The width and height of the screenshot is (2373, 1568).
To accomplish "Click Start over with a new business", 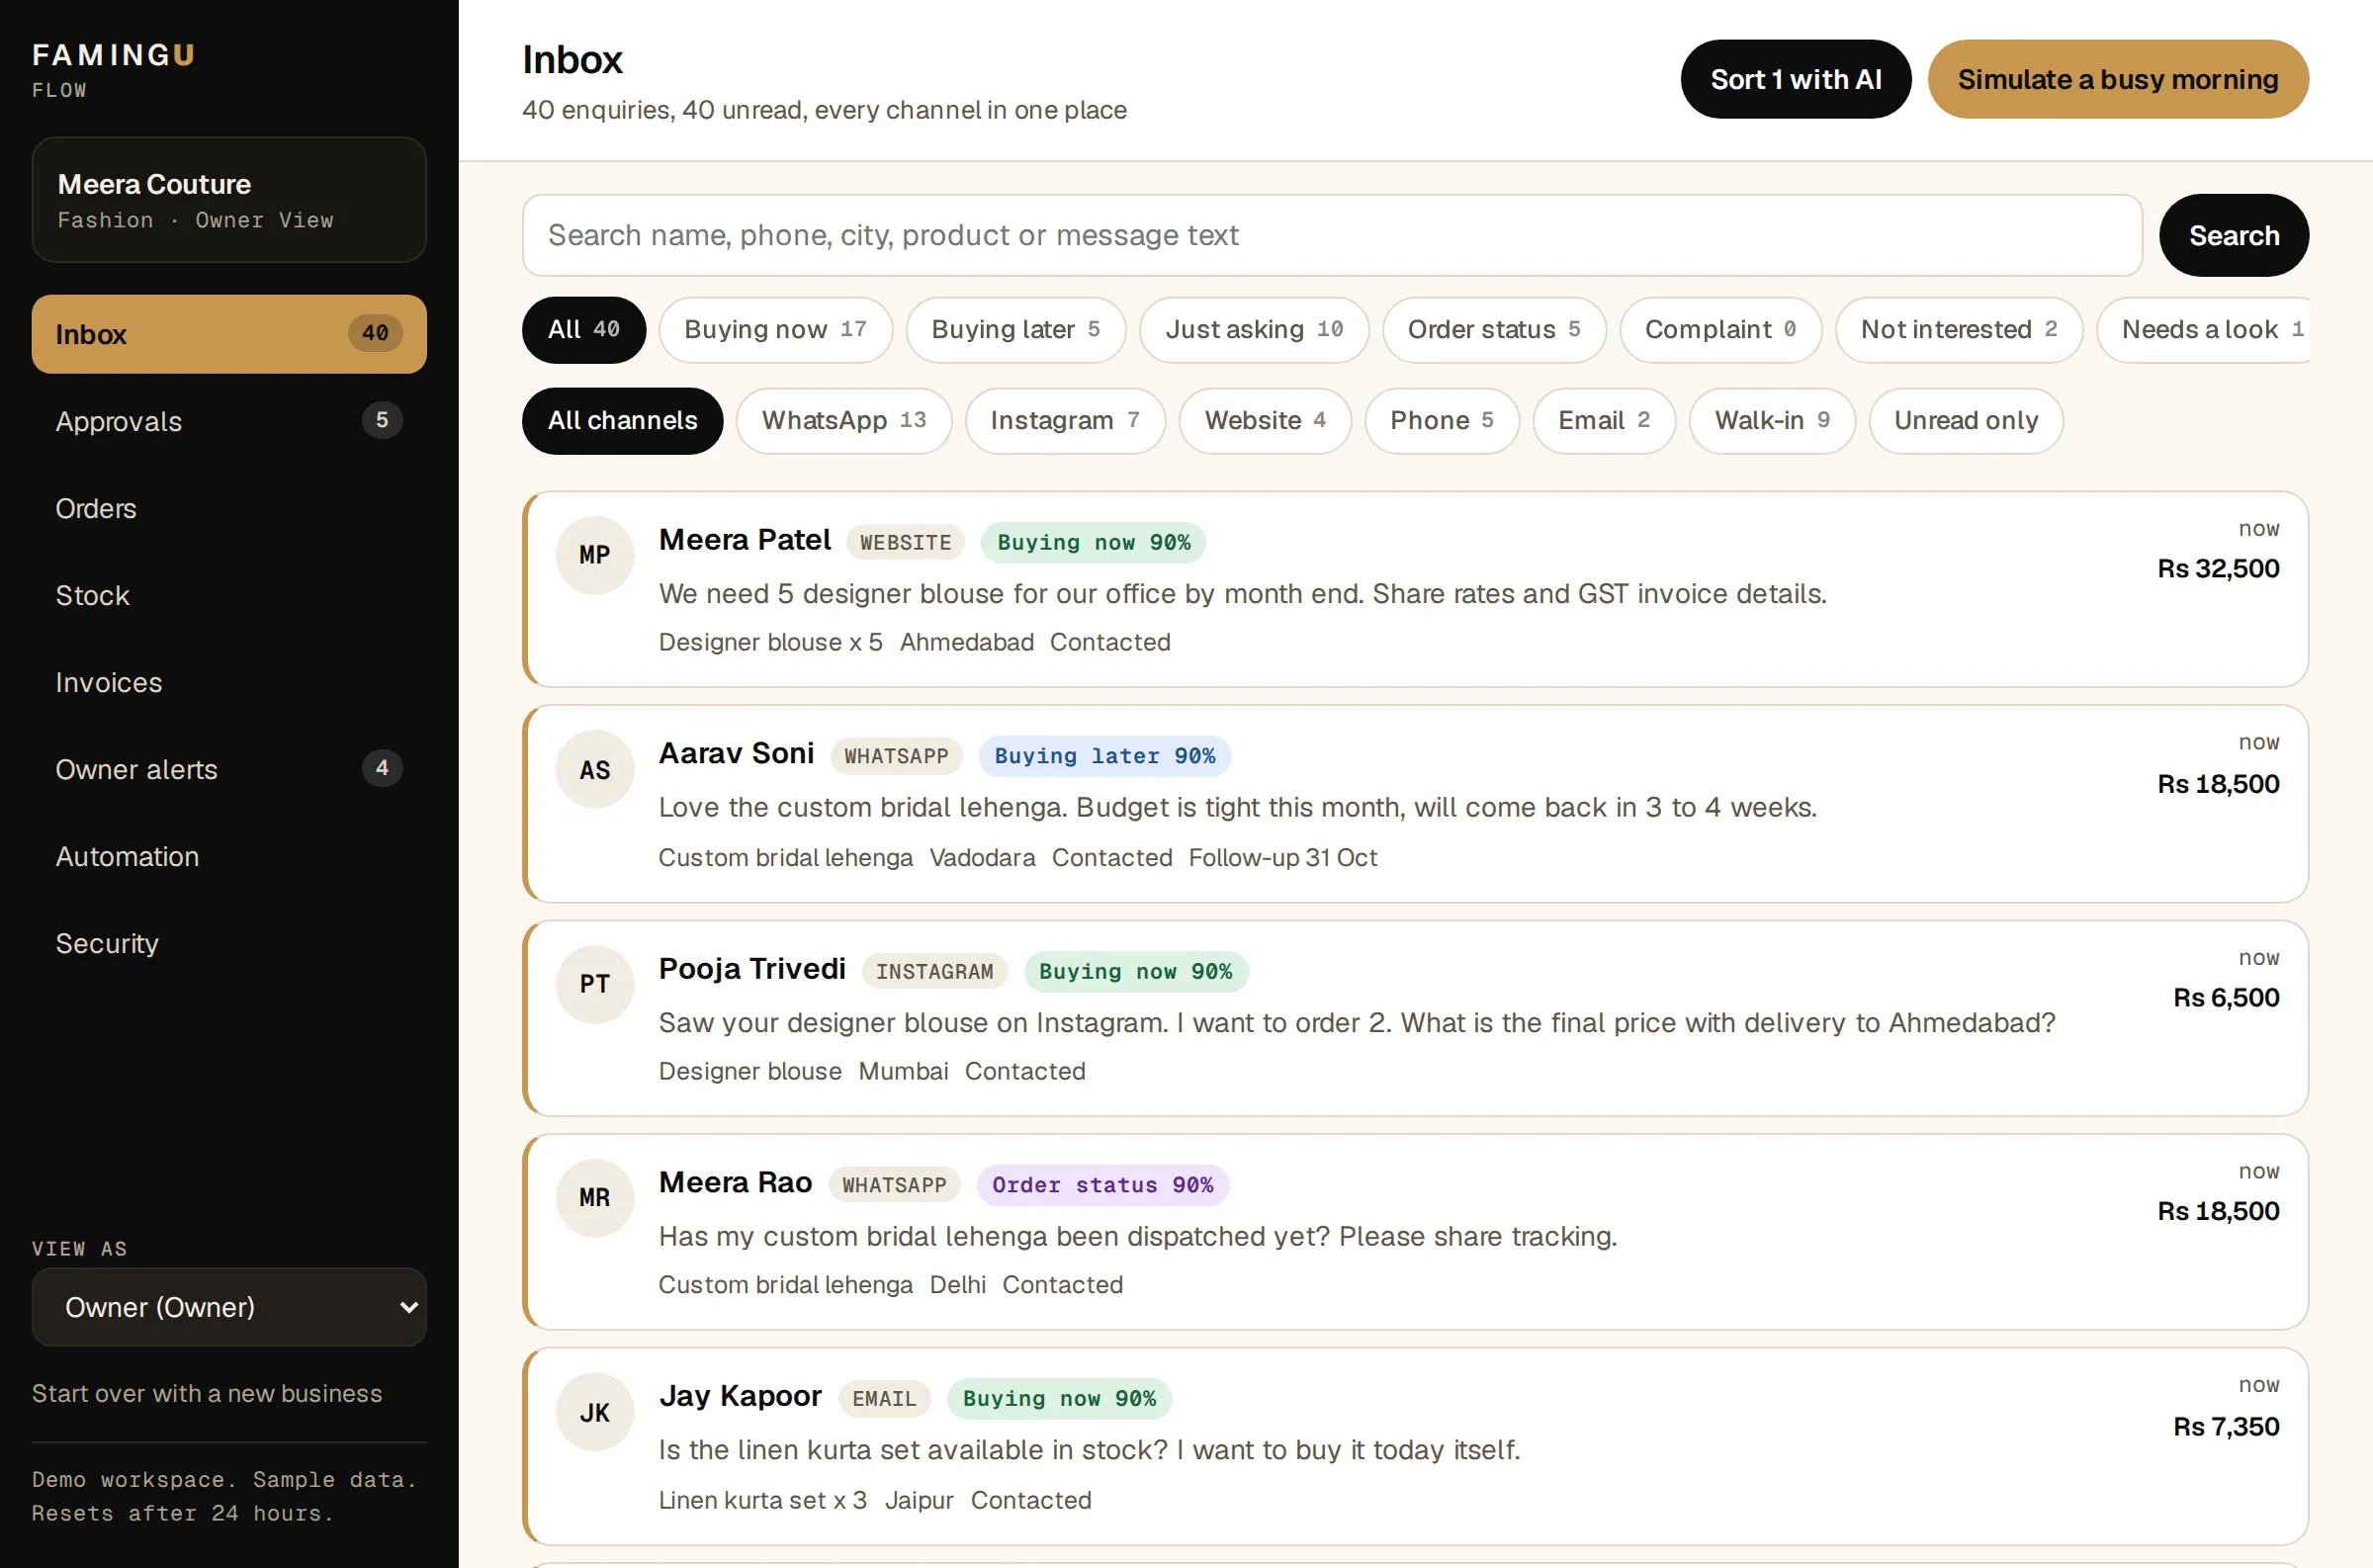I will pyautogui.click(x=207, y=1393).
